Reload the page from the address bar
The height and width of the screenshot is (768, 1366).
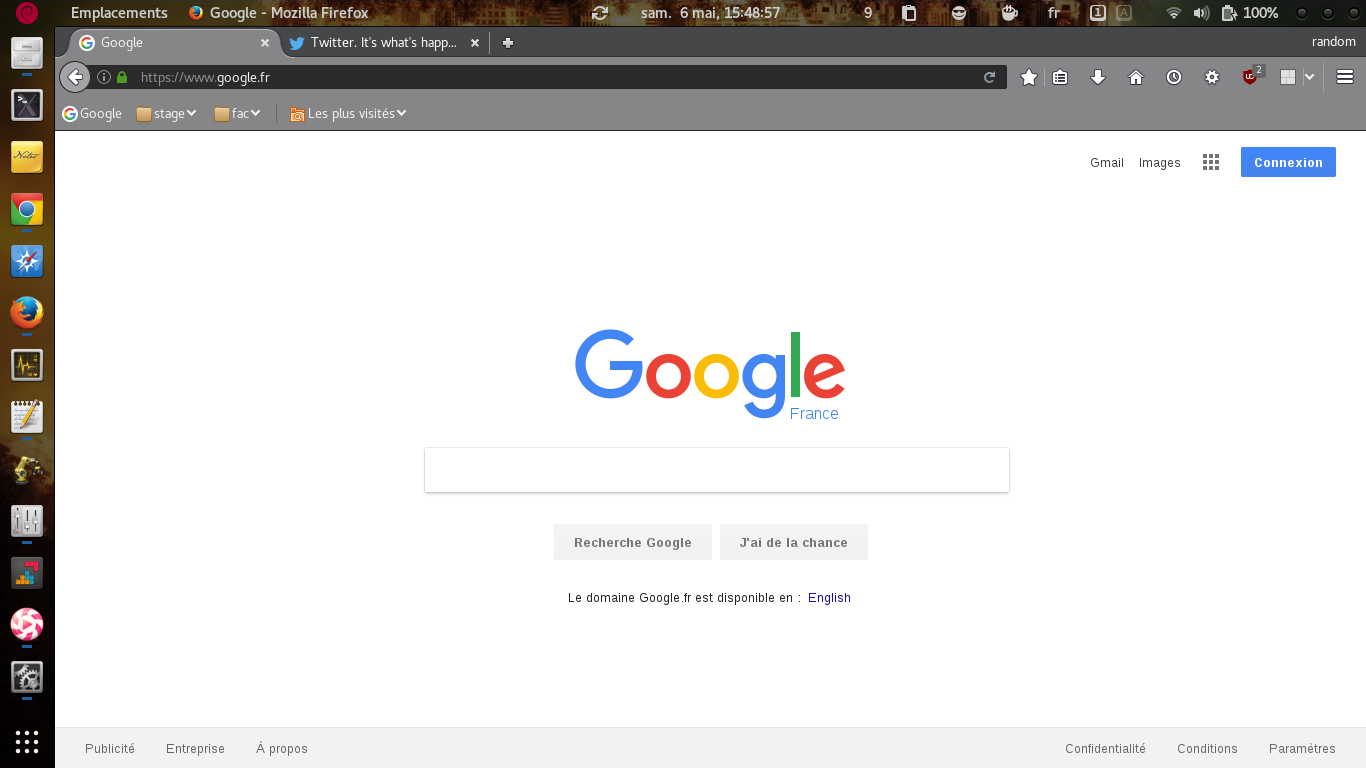[990, 77]
